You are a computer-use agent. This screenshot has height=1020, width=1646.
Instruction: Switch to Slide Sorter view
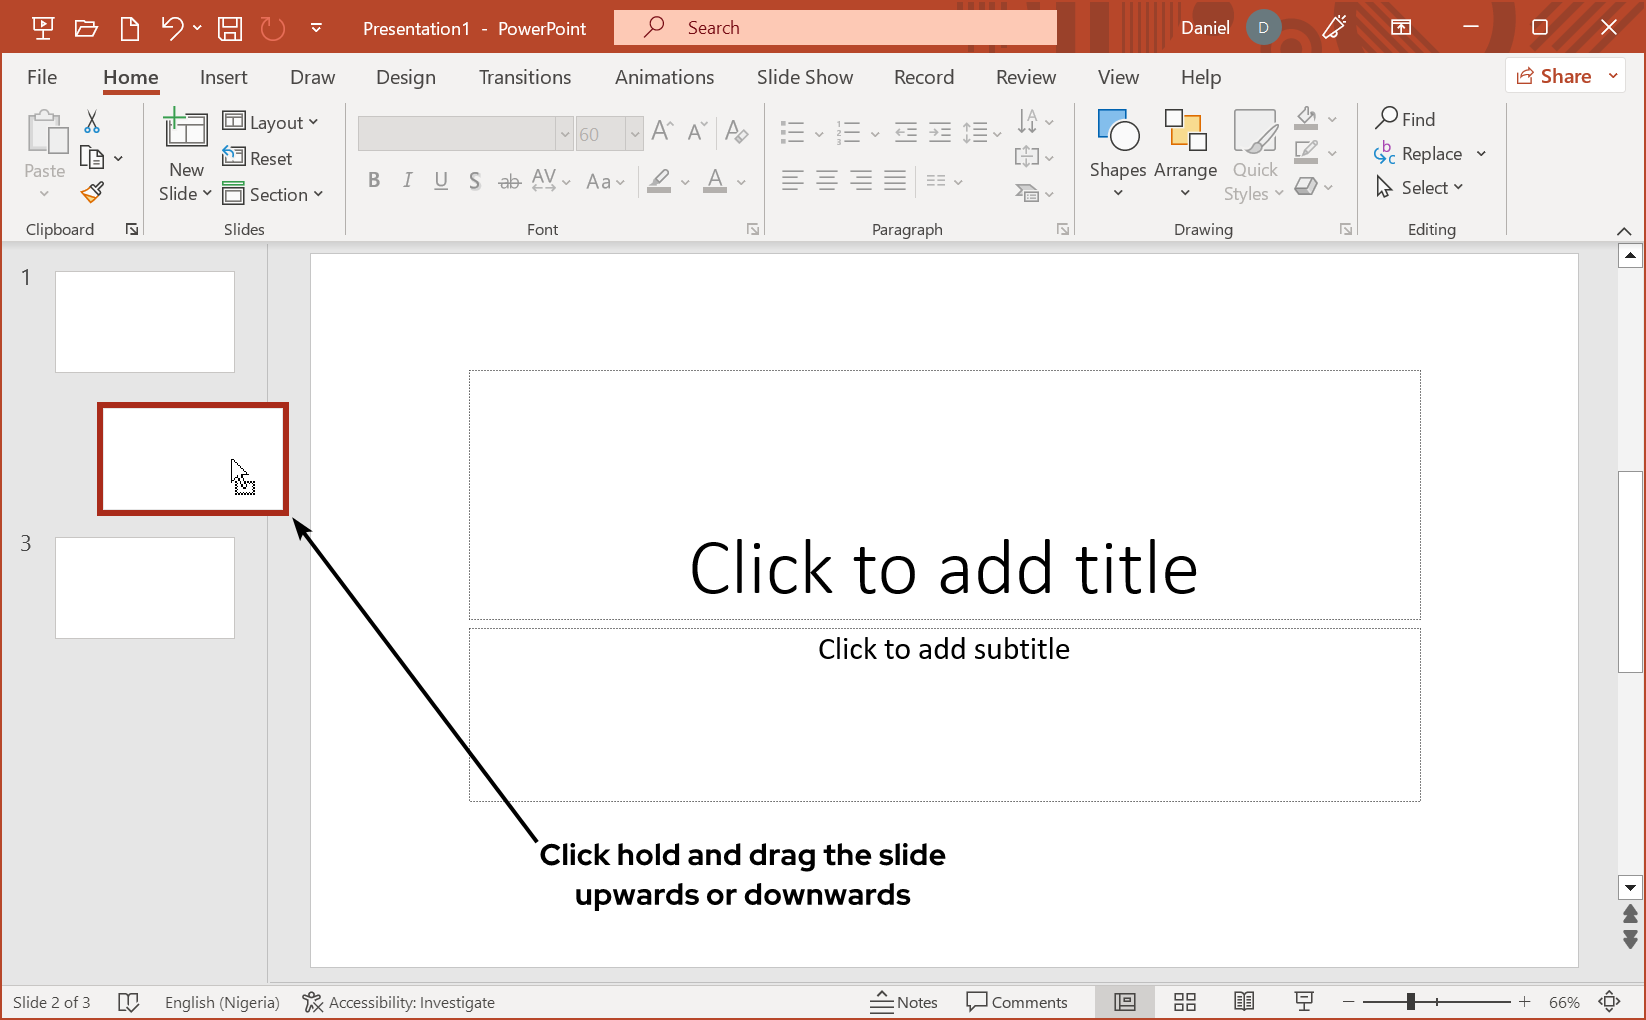1184,1001
